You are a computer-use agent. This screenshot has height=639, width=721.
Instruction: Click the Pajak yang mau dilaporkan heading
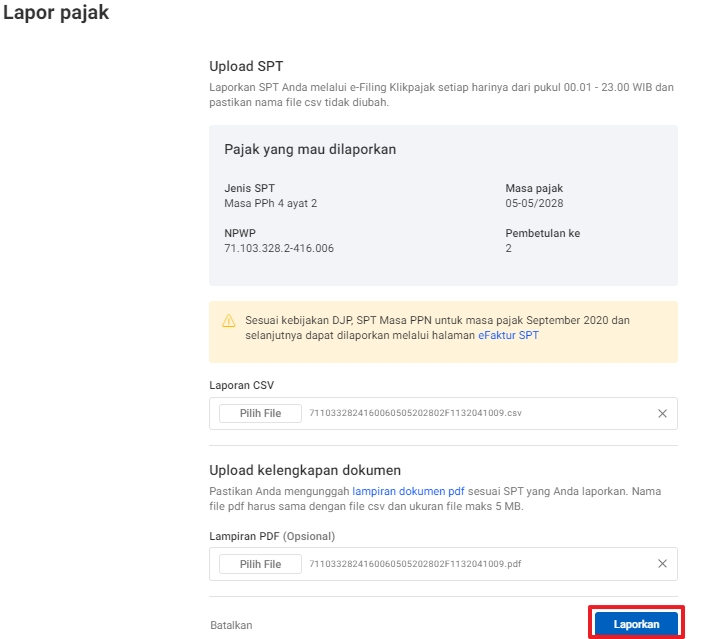pos(310,149)
